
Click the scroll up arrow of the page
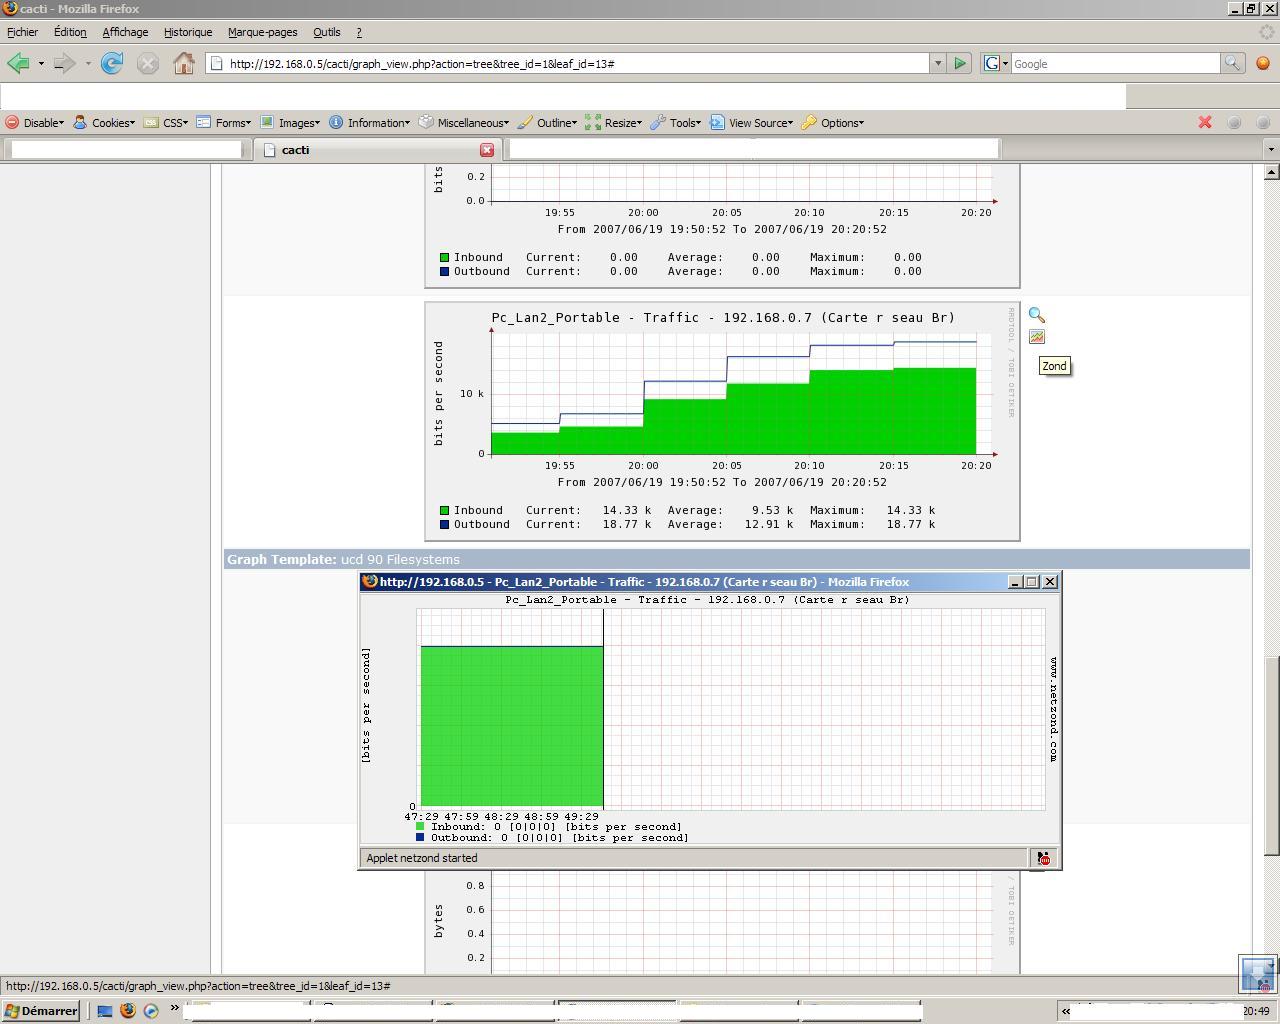click(x=1271, y=172)
